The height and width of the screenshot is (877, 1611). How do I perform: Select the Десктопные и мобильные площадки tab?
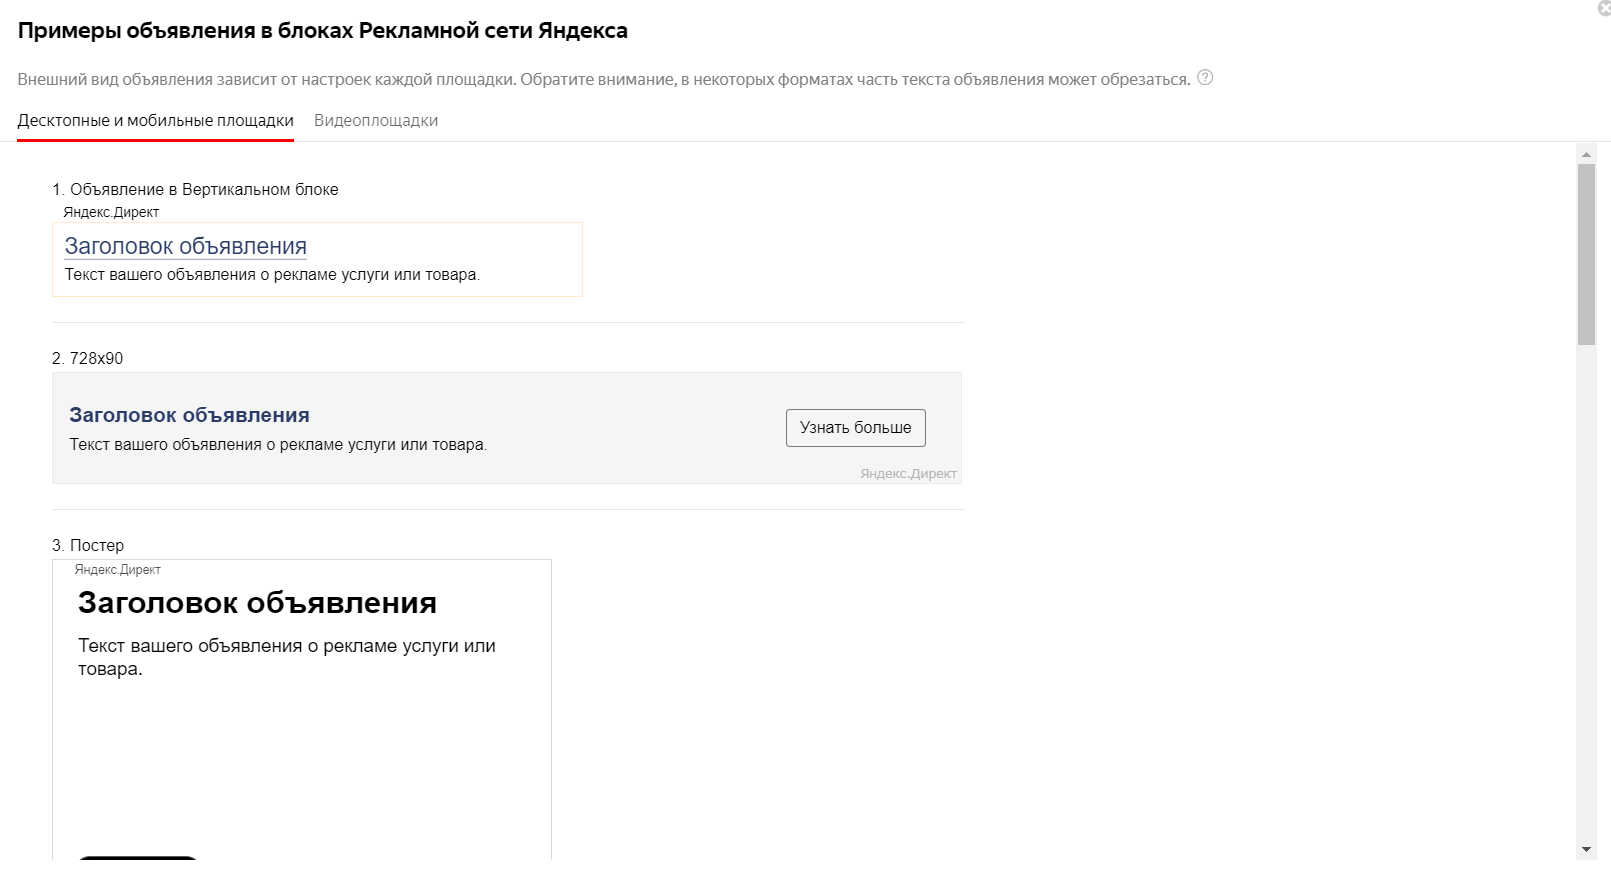click(x=155, y=121)
